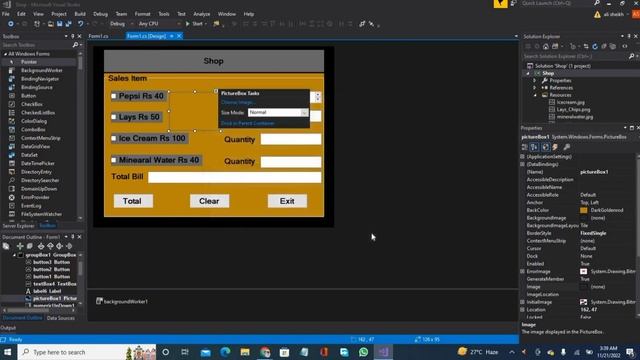
Task: Select backgroundWorker1 in the component tray
Action: [122, 302]
